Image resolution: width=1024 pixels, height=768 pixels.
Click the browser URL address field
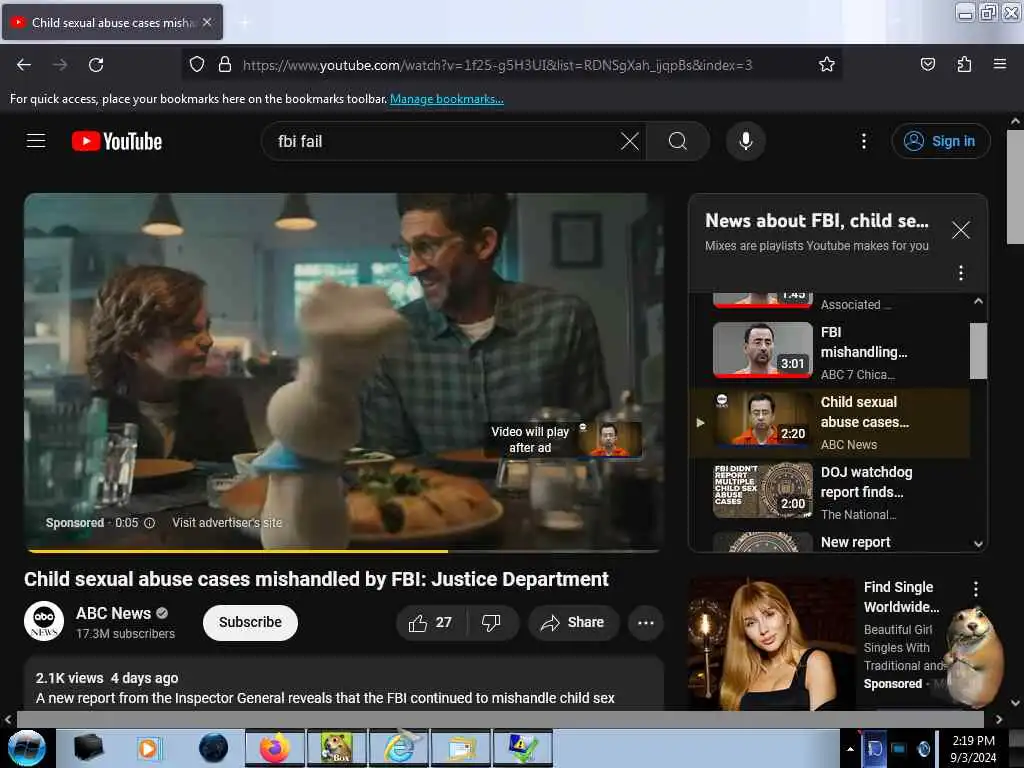point(496,65)
